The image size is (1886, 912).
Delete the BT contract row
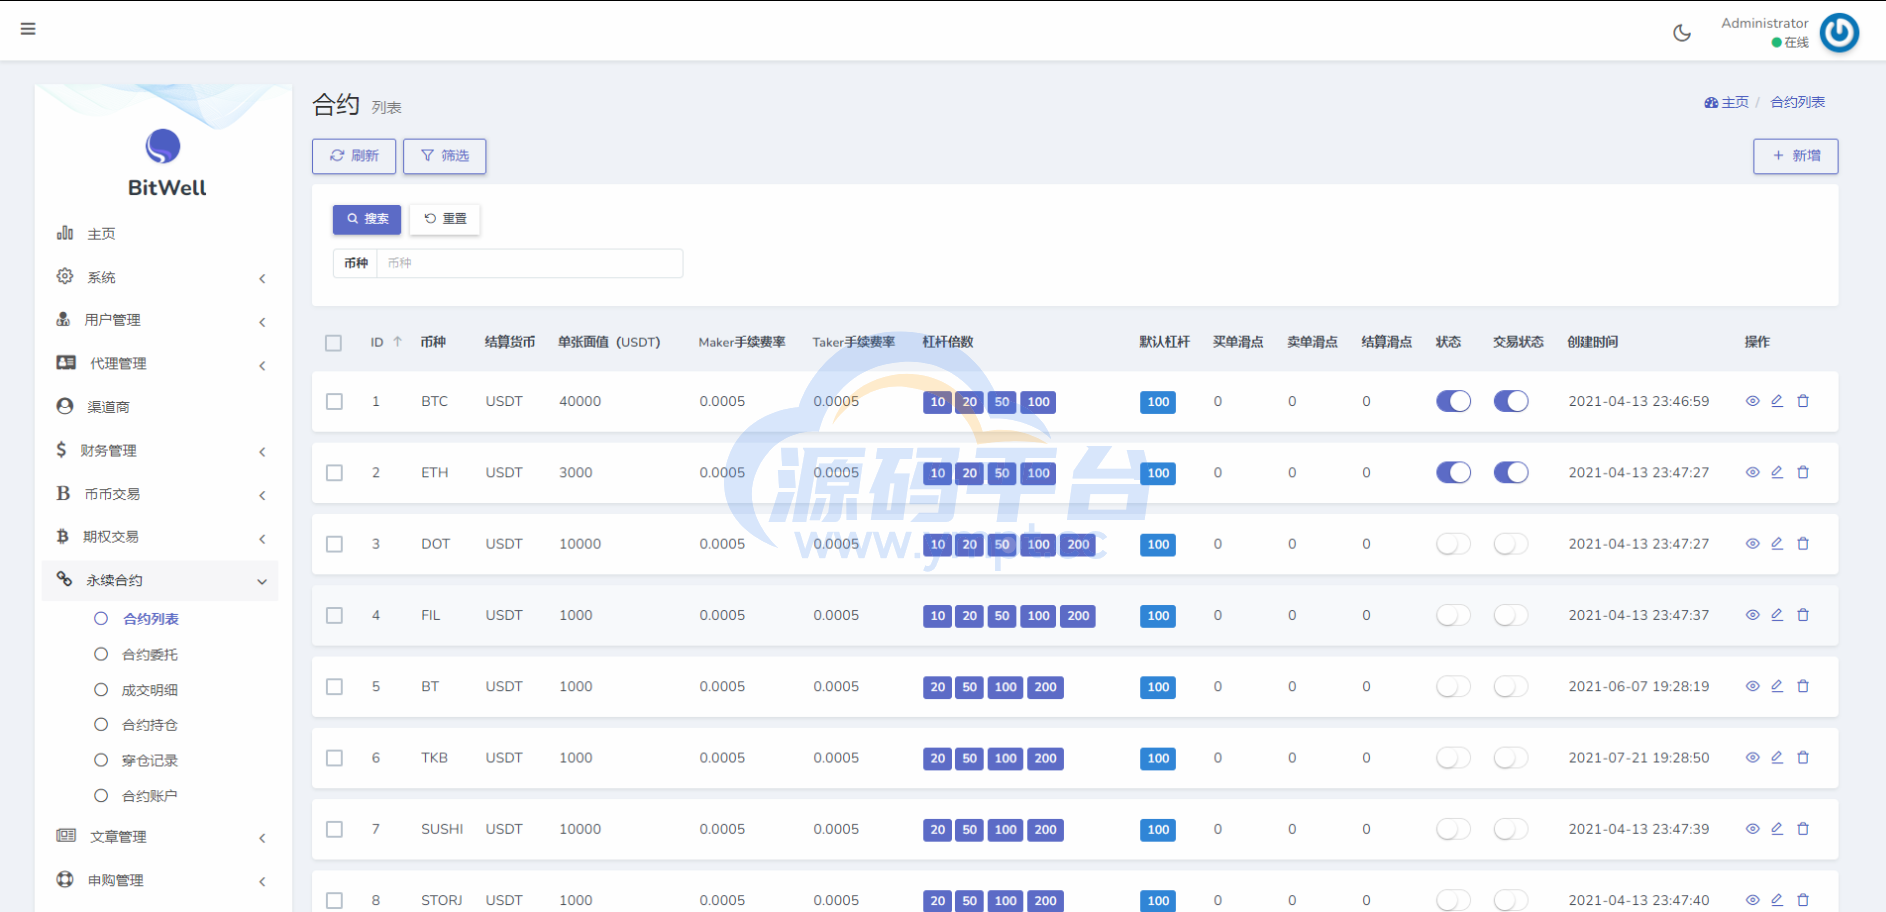pyautogui.click(x=1803, y=686)
